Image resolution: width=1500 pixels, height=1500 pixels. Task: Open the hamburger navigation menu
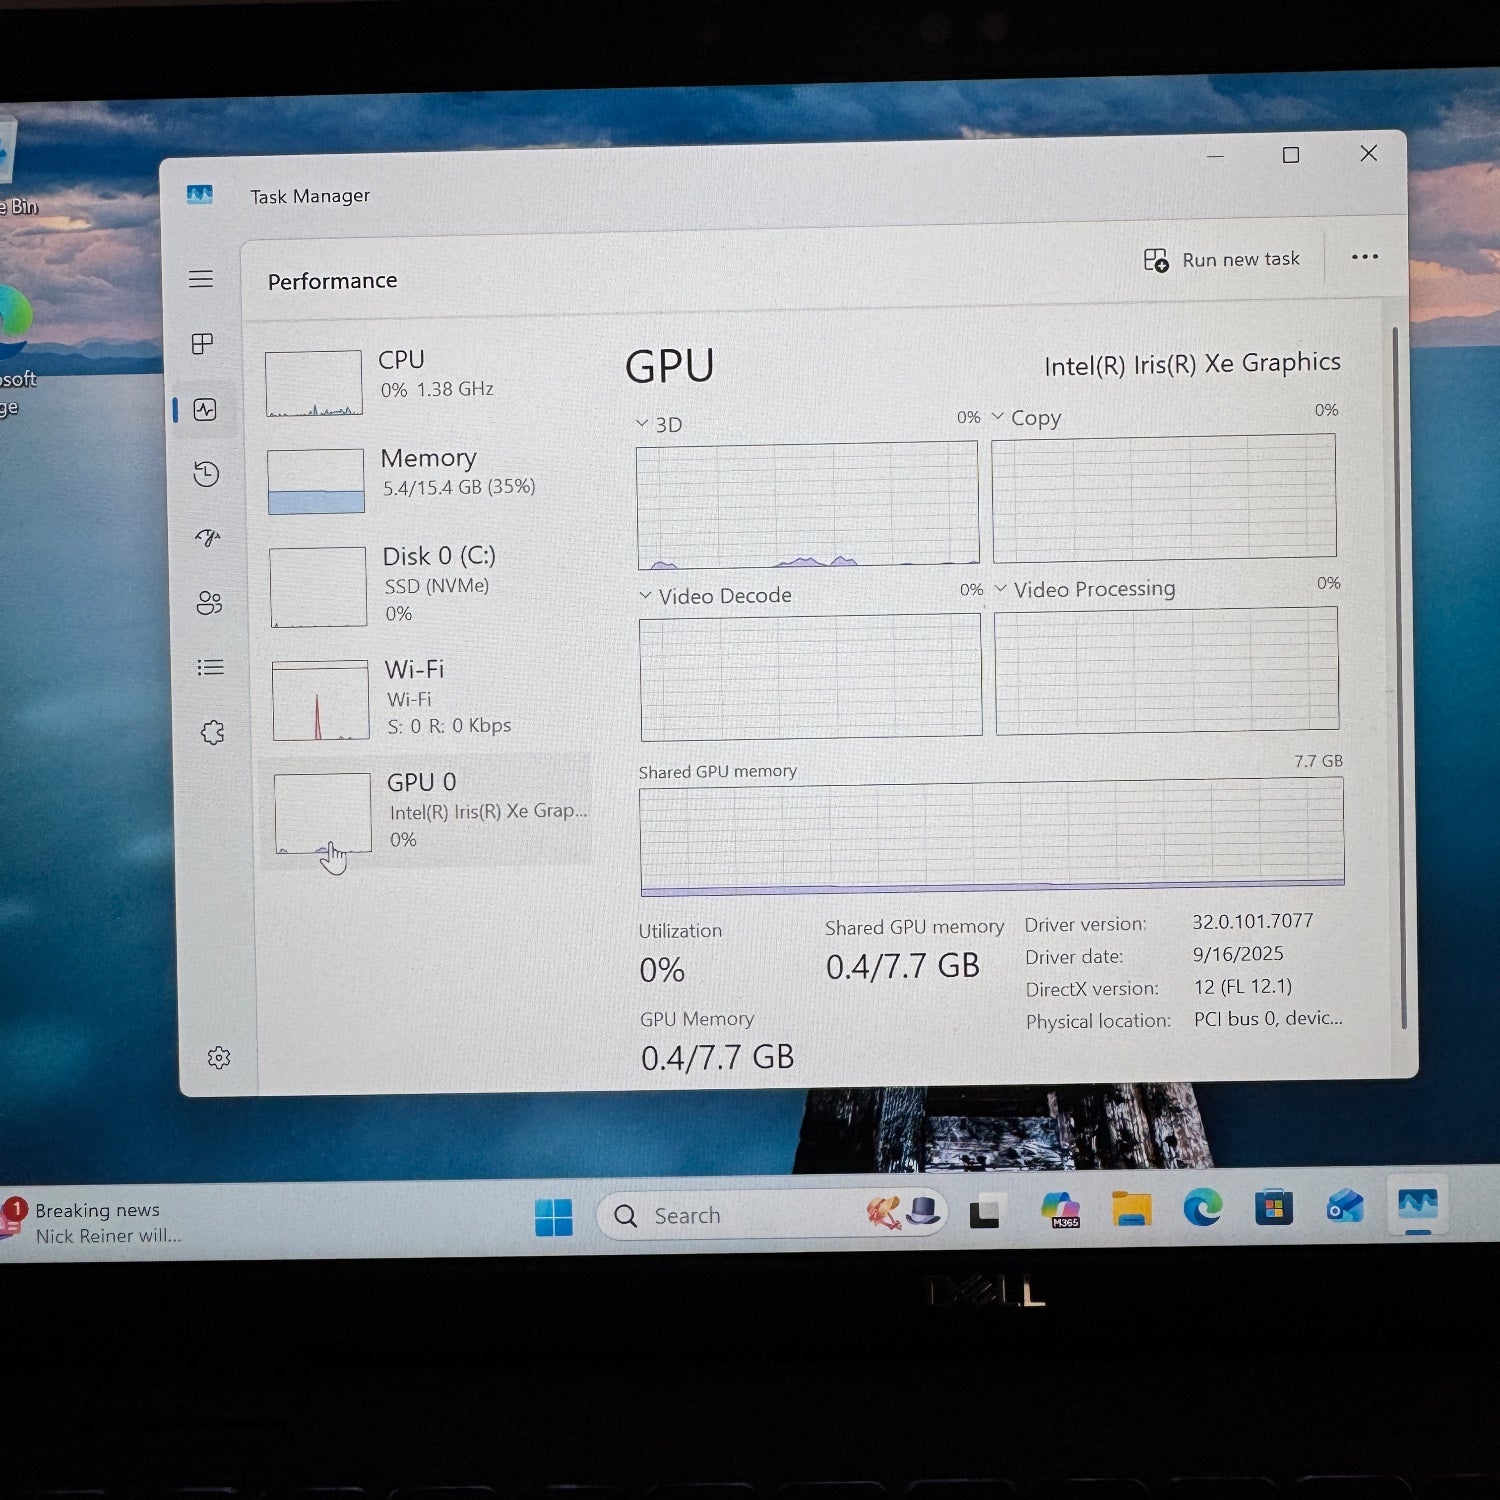(x=201, y=279)
